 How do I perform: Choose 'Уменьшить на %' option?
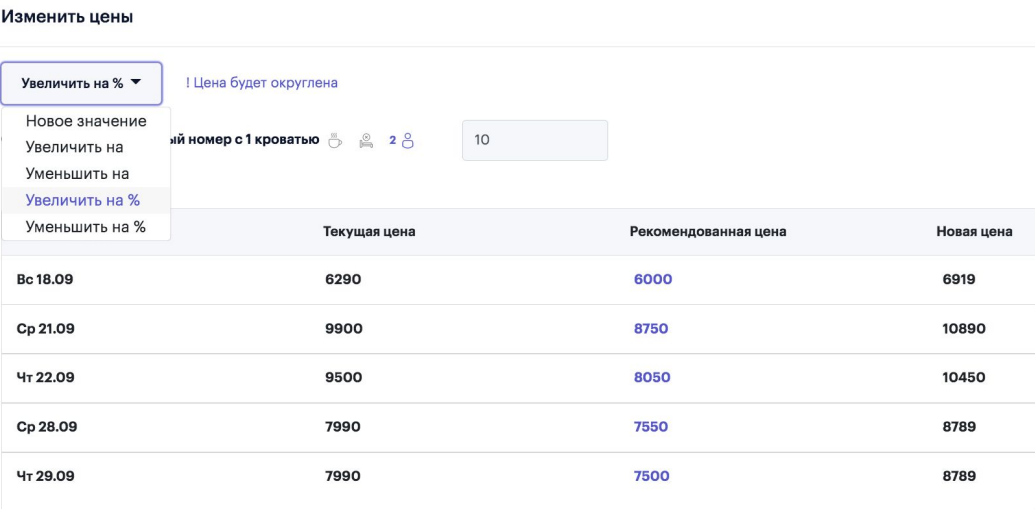[85, 227]
